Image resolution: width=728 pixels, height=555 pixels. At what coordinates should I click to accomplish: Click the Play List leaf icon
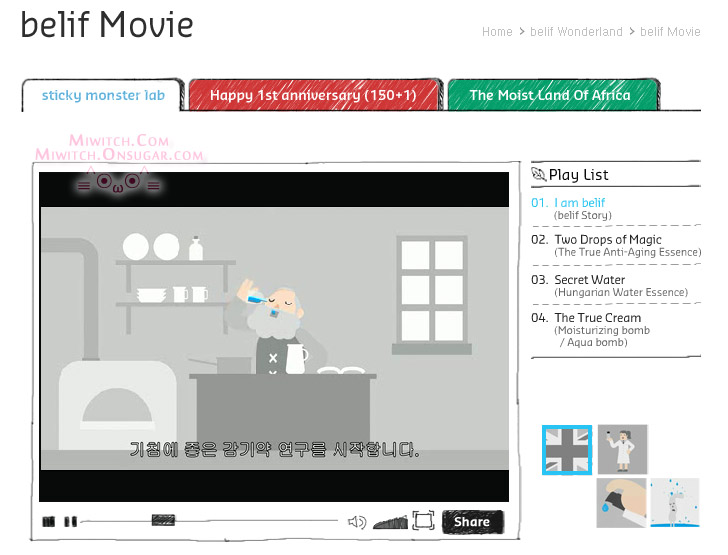pos(538,174)
